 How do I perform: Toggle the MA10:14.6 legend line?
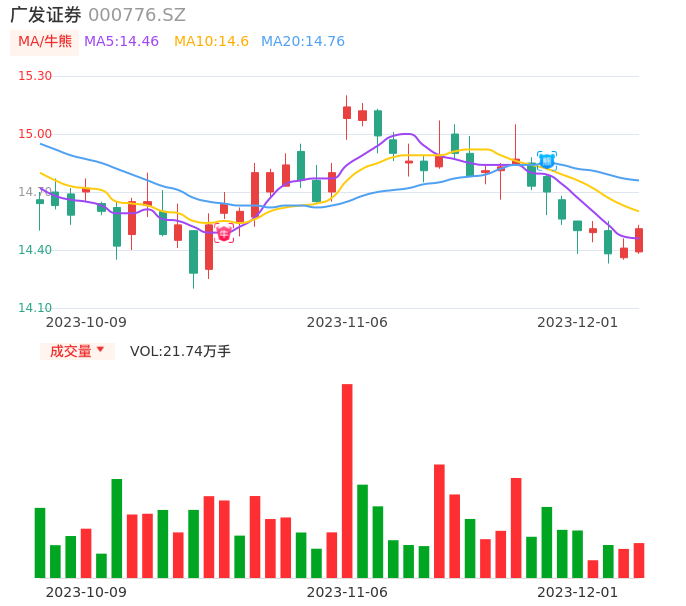coord(211,42)
